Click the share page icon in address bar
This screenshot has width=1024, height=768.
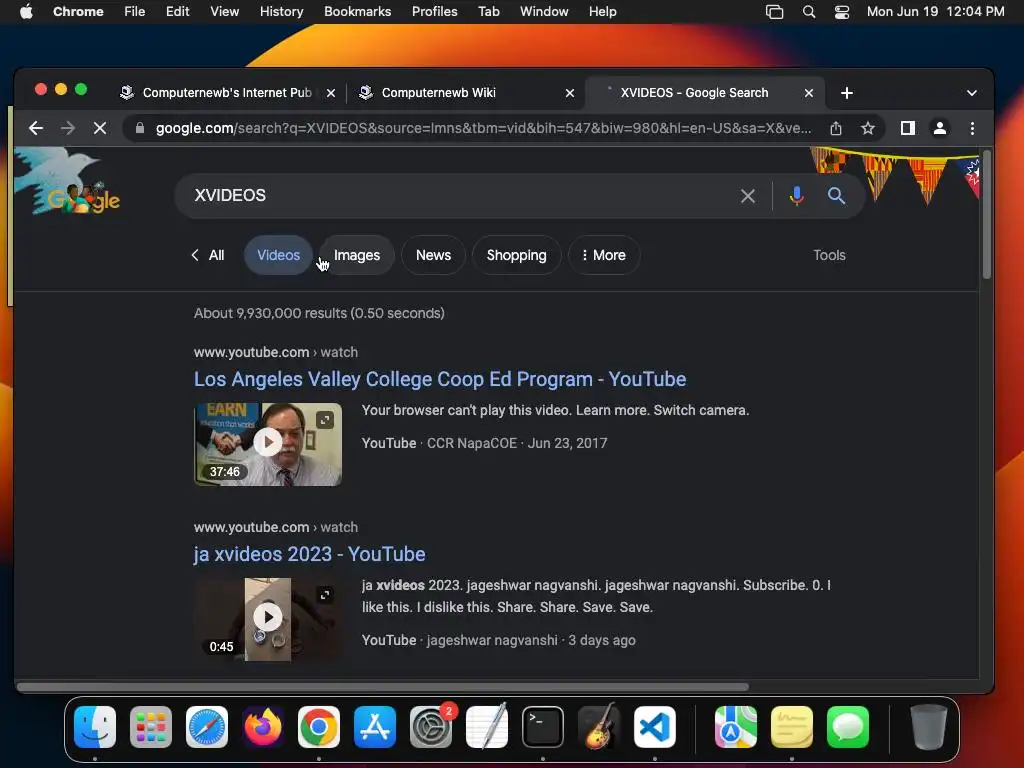tap(836, 128)
